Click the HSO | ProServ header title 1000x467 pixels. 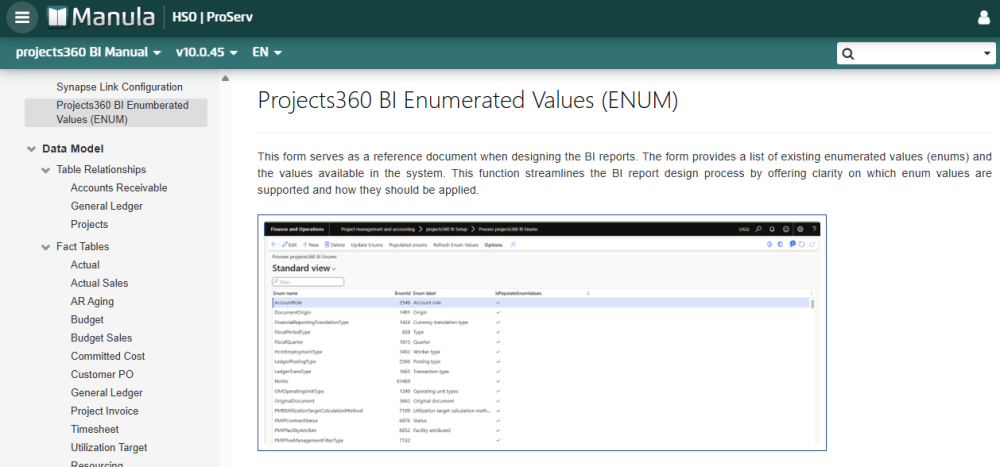[212, 17]
